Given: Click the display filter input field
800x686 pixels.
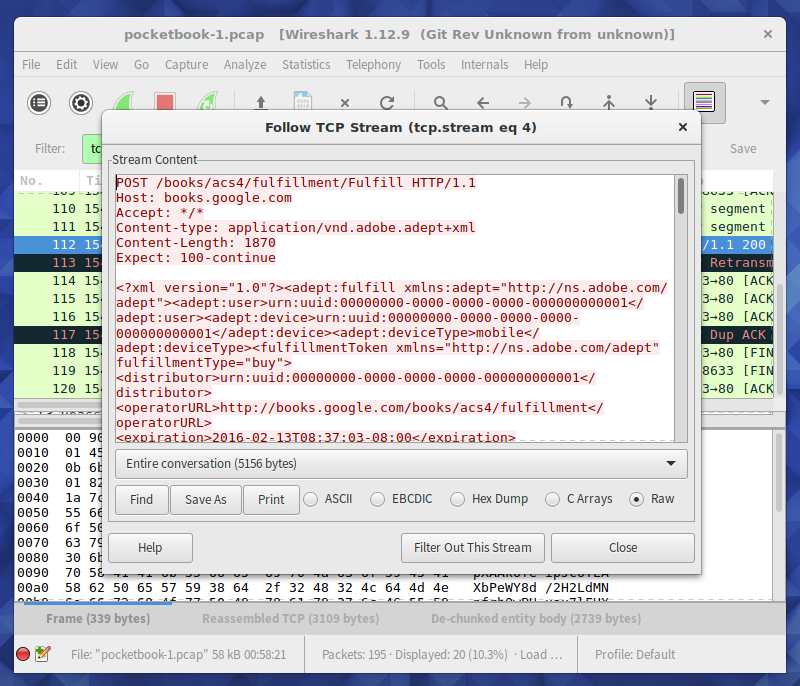Looking at the screenshot, I should pyautogui.click(x=92, y=148).
